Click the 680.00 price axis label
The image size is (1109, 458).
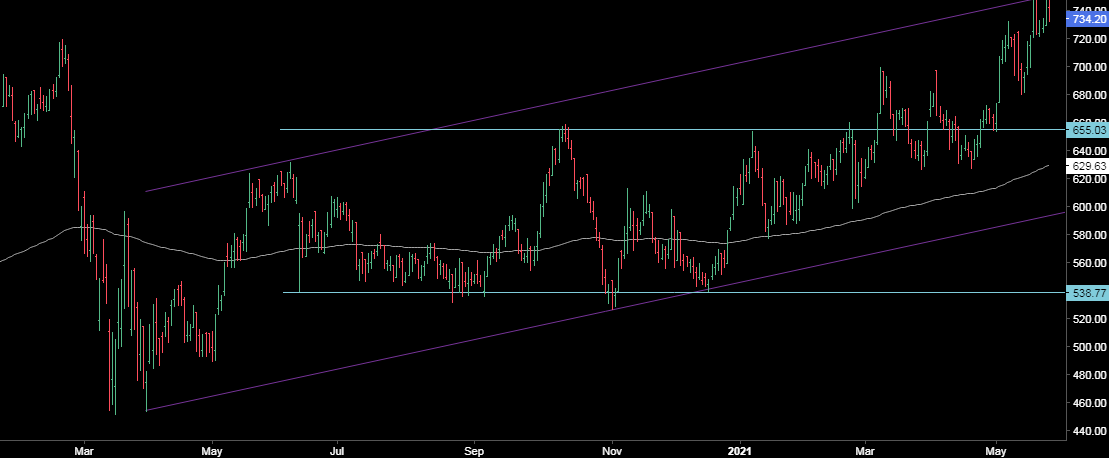(1089, 95)
